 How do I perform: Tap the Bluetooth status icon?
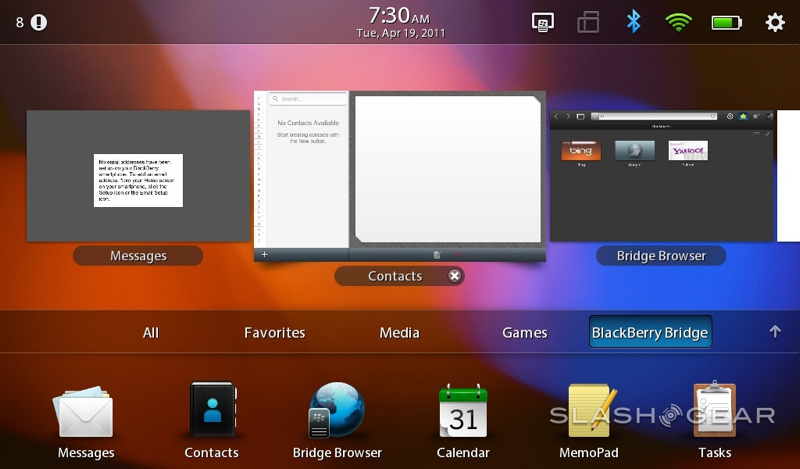(633, 22)
